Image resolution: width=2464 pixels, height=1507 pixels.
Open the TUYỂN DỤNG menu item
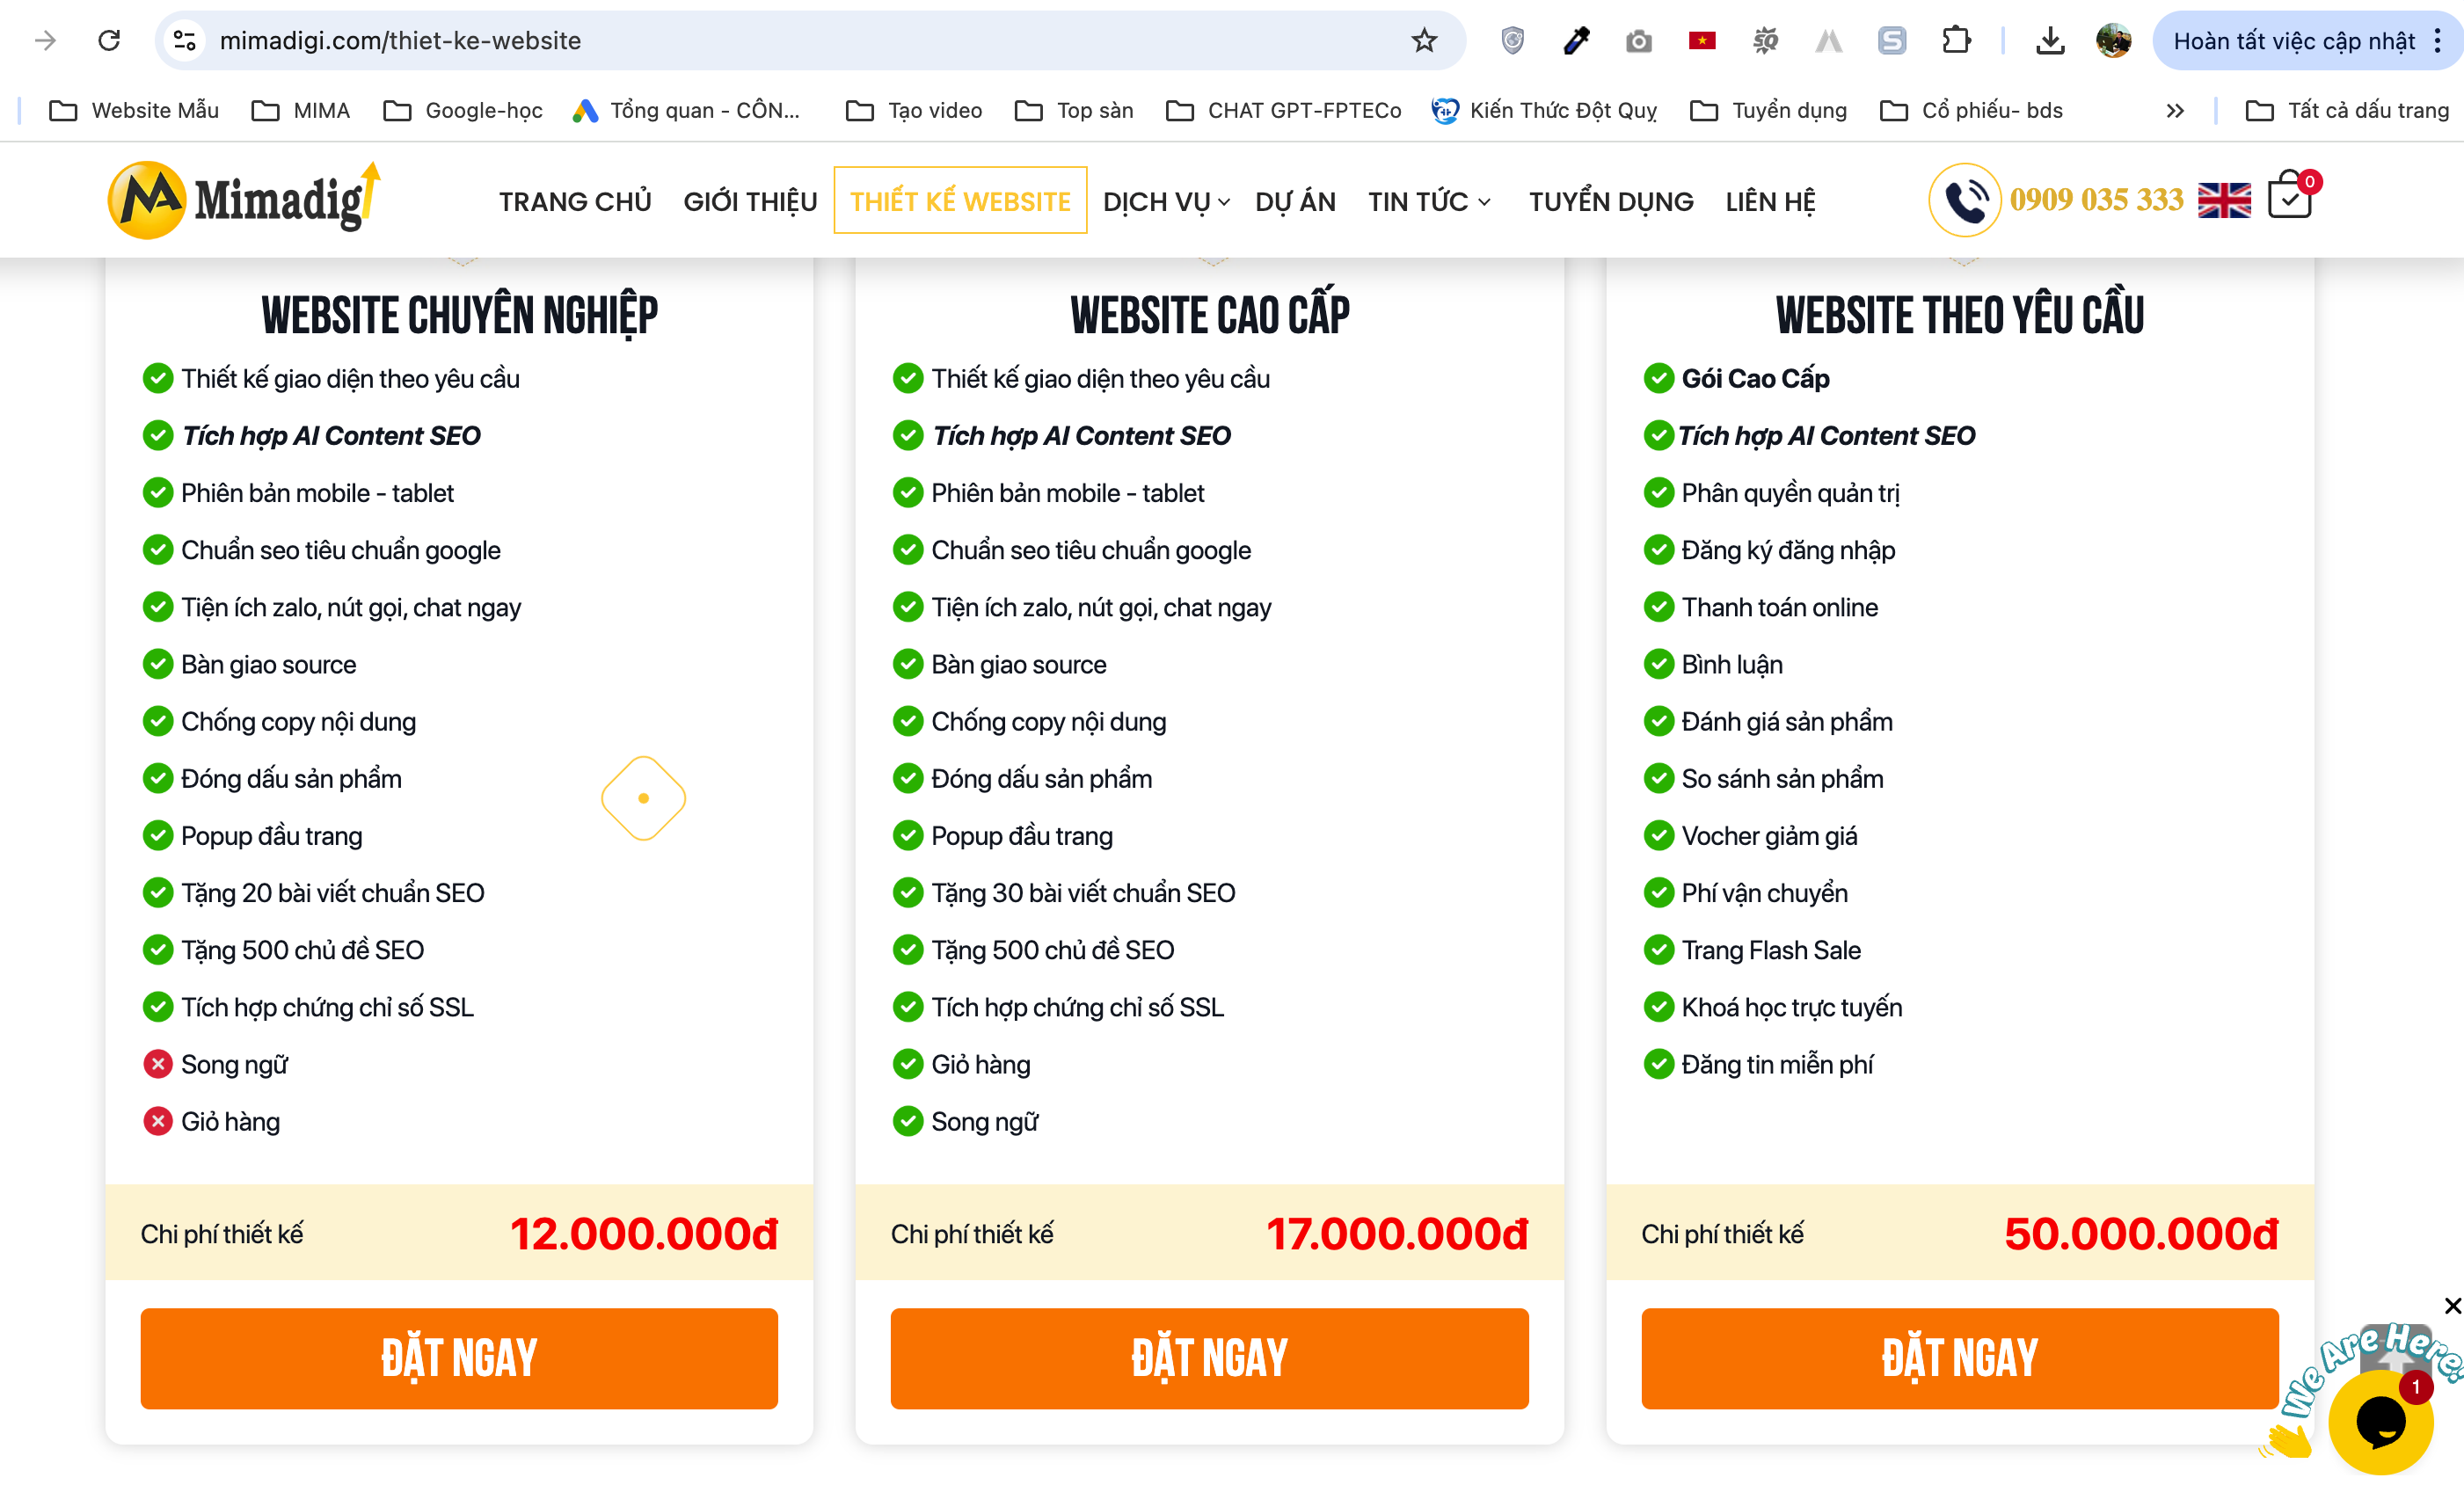click(1610, 201)
